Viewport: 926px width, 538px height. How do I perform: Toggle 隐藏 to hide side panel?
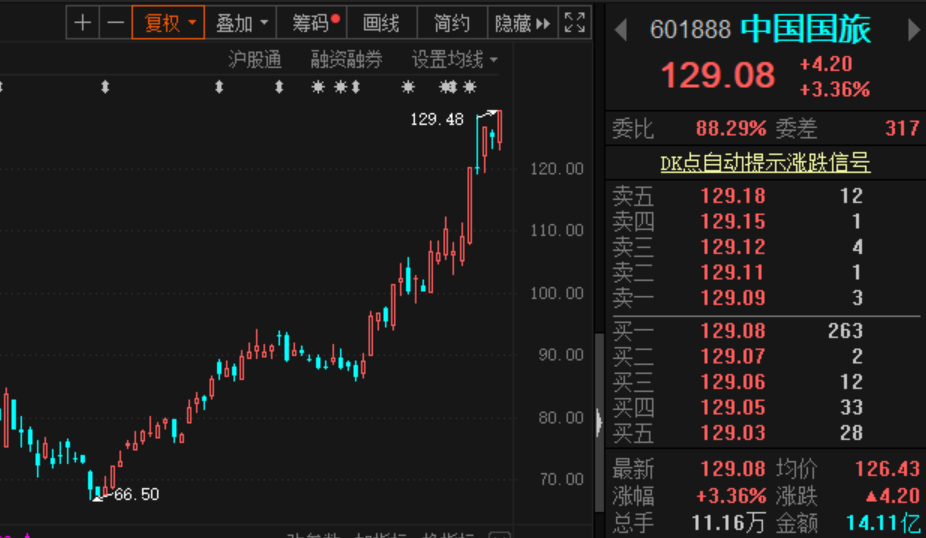click(522, 22)
